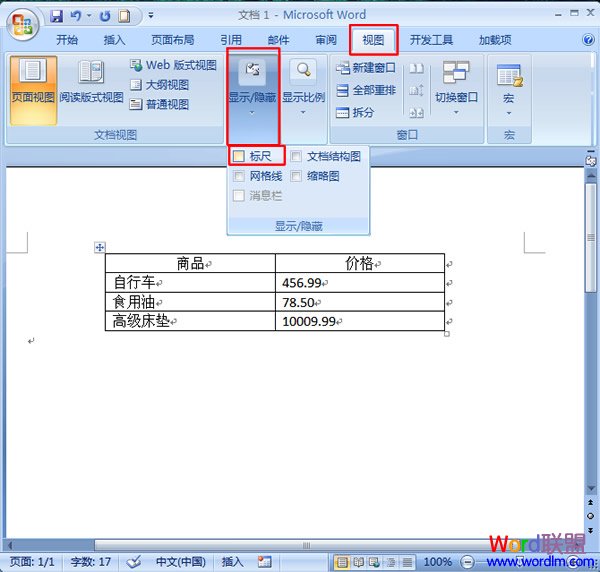600x572 pixels.
Task: Click 页面: 1/1 status bar indicator
Action: coord(33,562)
